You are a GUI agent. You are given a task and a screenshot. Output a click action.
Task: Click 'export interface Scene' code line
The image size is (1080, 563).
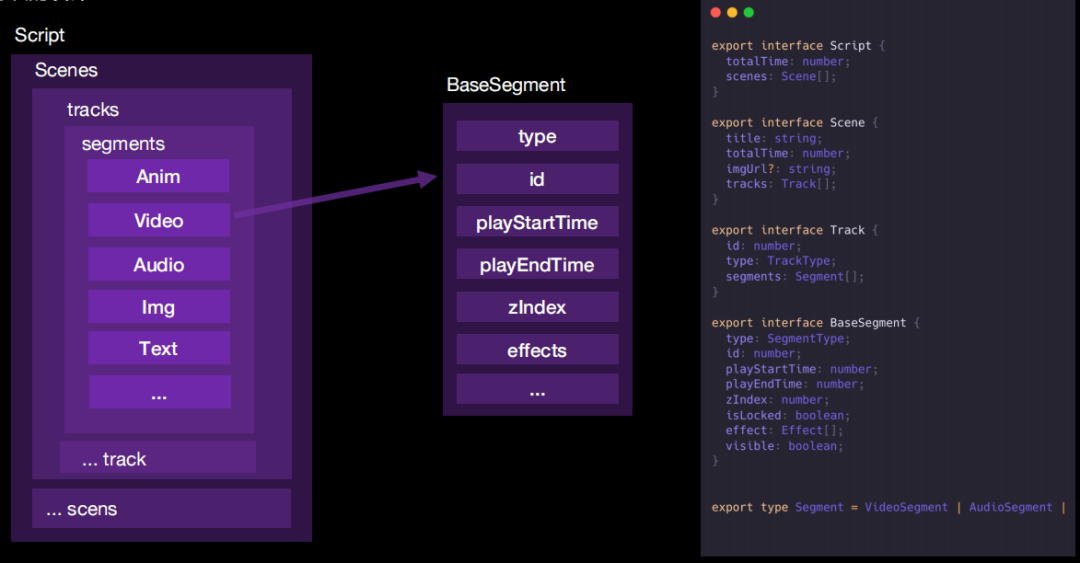(x=794, y=123)
